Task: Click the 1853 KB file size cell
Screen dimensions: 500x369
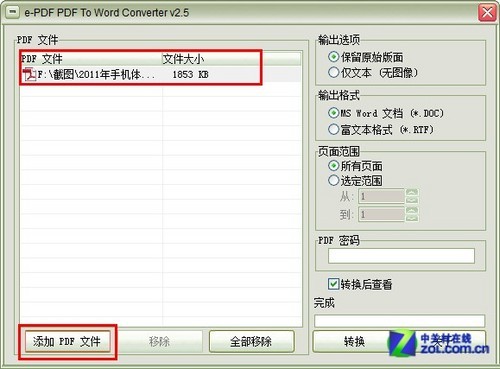Action: pos(190,74)
